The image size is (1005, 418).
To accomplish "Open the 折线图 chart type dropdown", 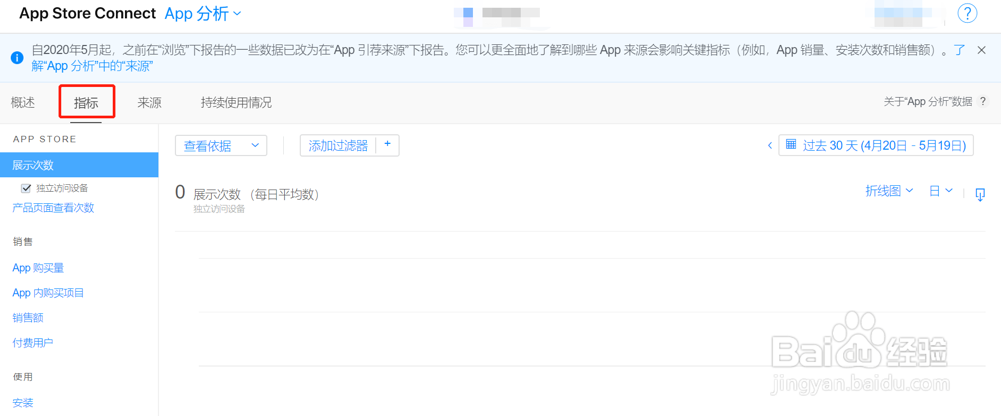I will 889,191.
